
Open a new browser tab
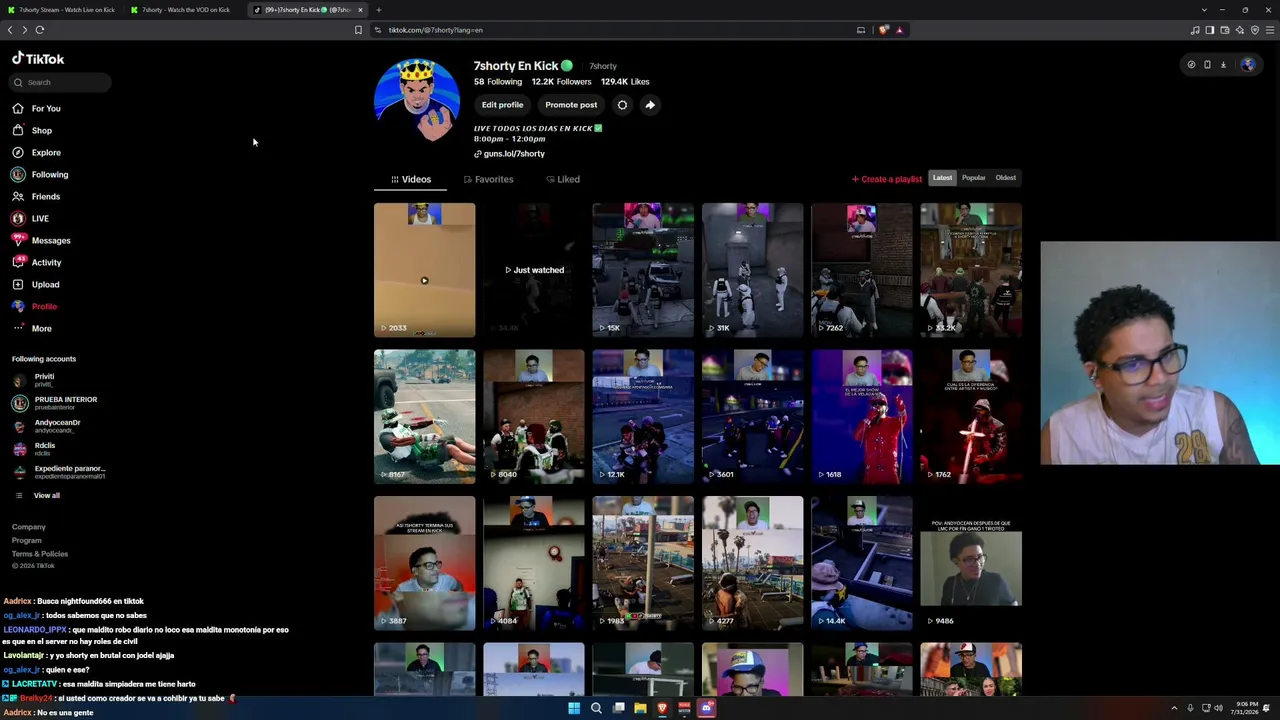[x=378, y=10]
